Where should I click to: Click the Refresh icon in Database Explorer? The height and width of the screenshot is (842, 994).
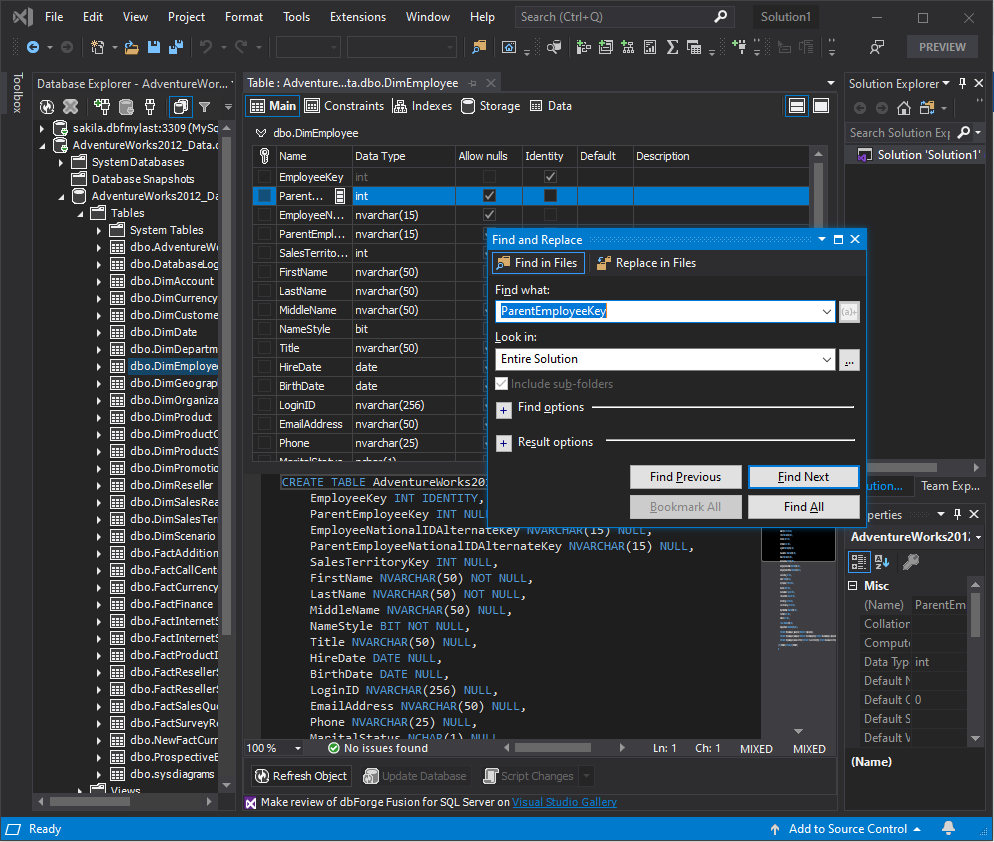[x=47, y=107]
